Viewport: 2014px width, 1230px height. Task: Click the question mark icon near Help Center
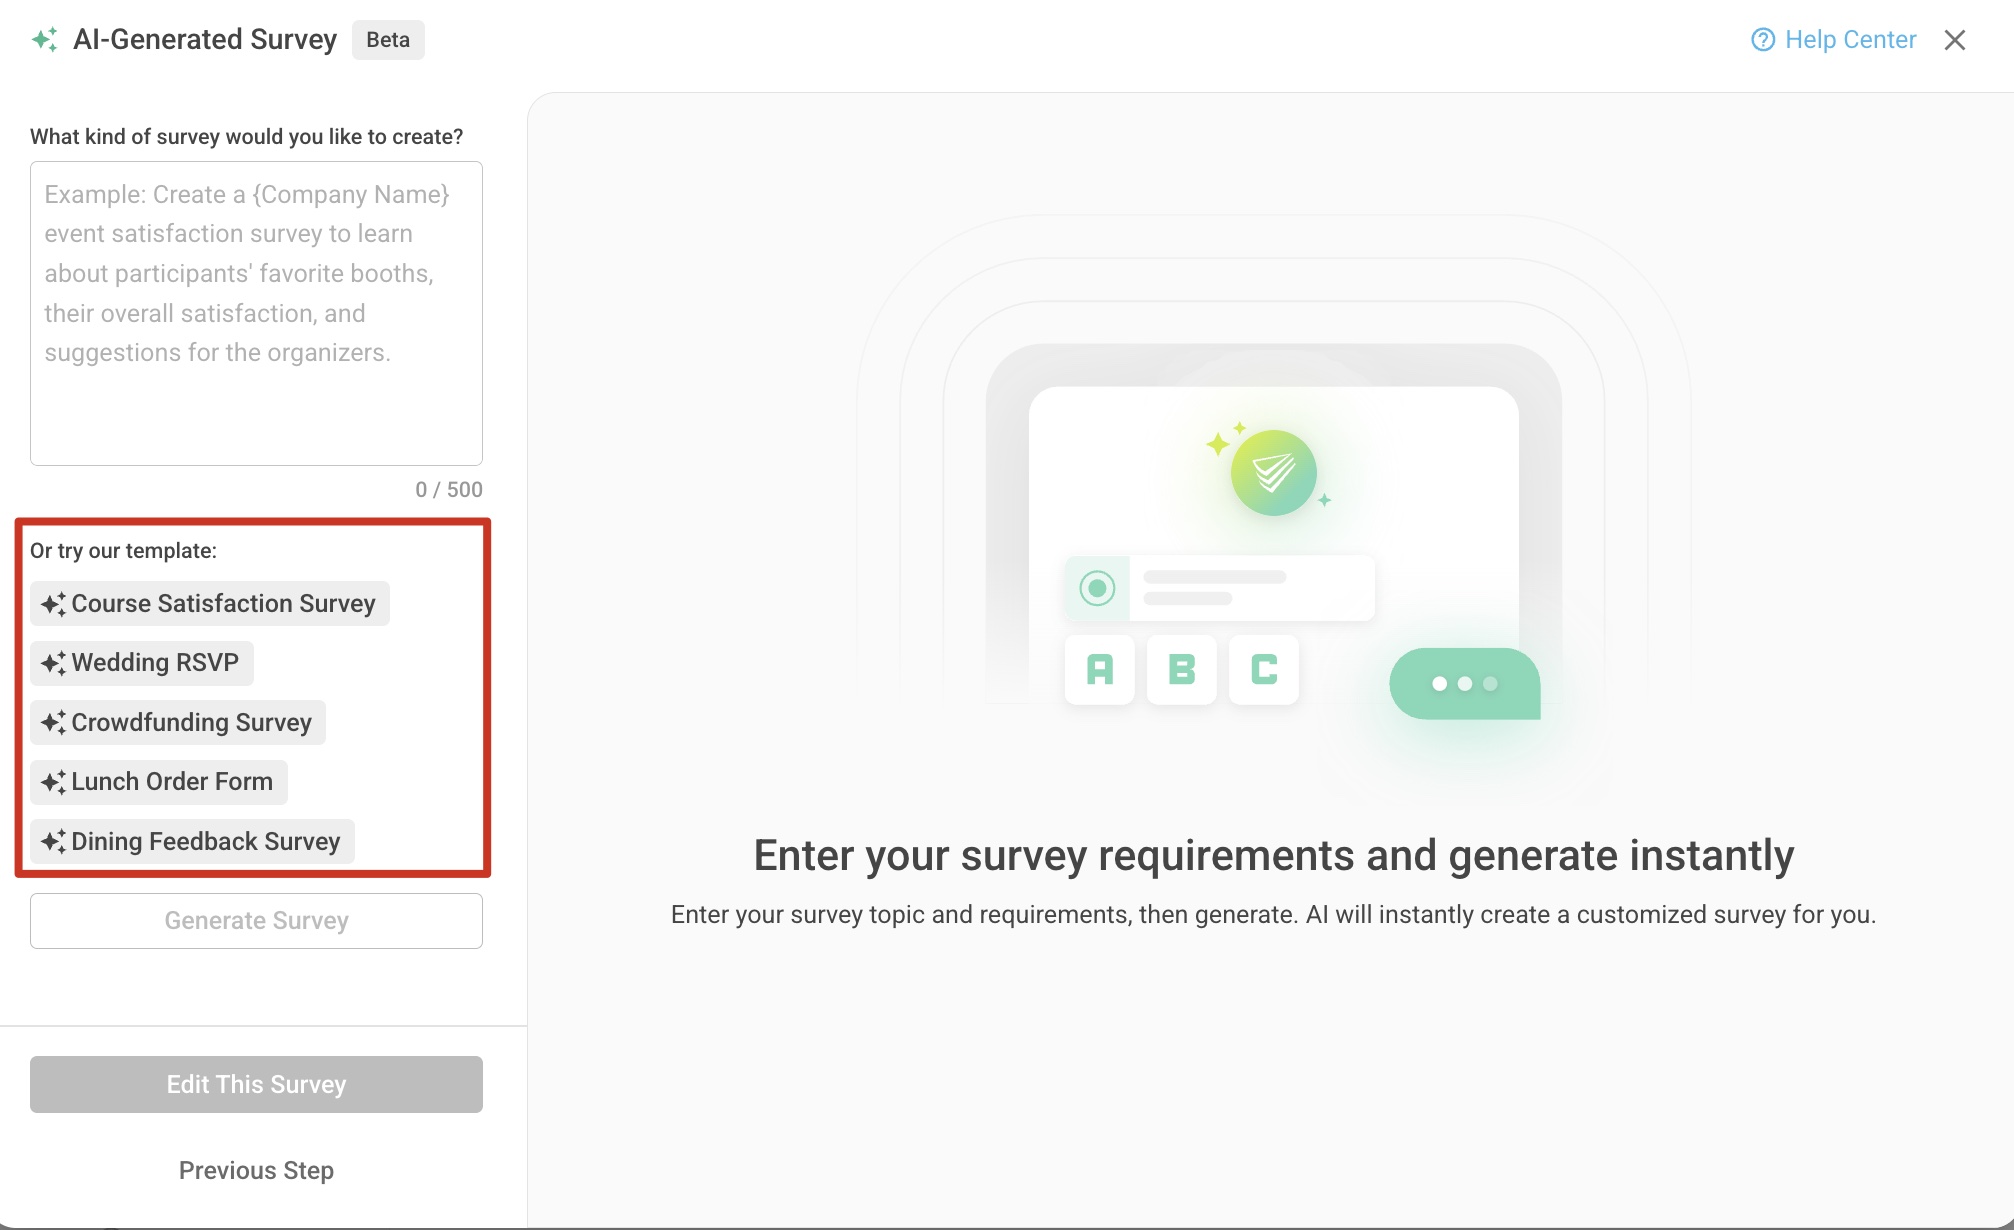[x=1763, y=40]
